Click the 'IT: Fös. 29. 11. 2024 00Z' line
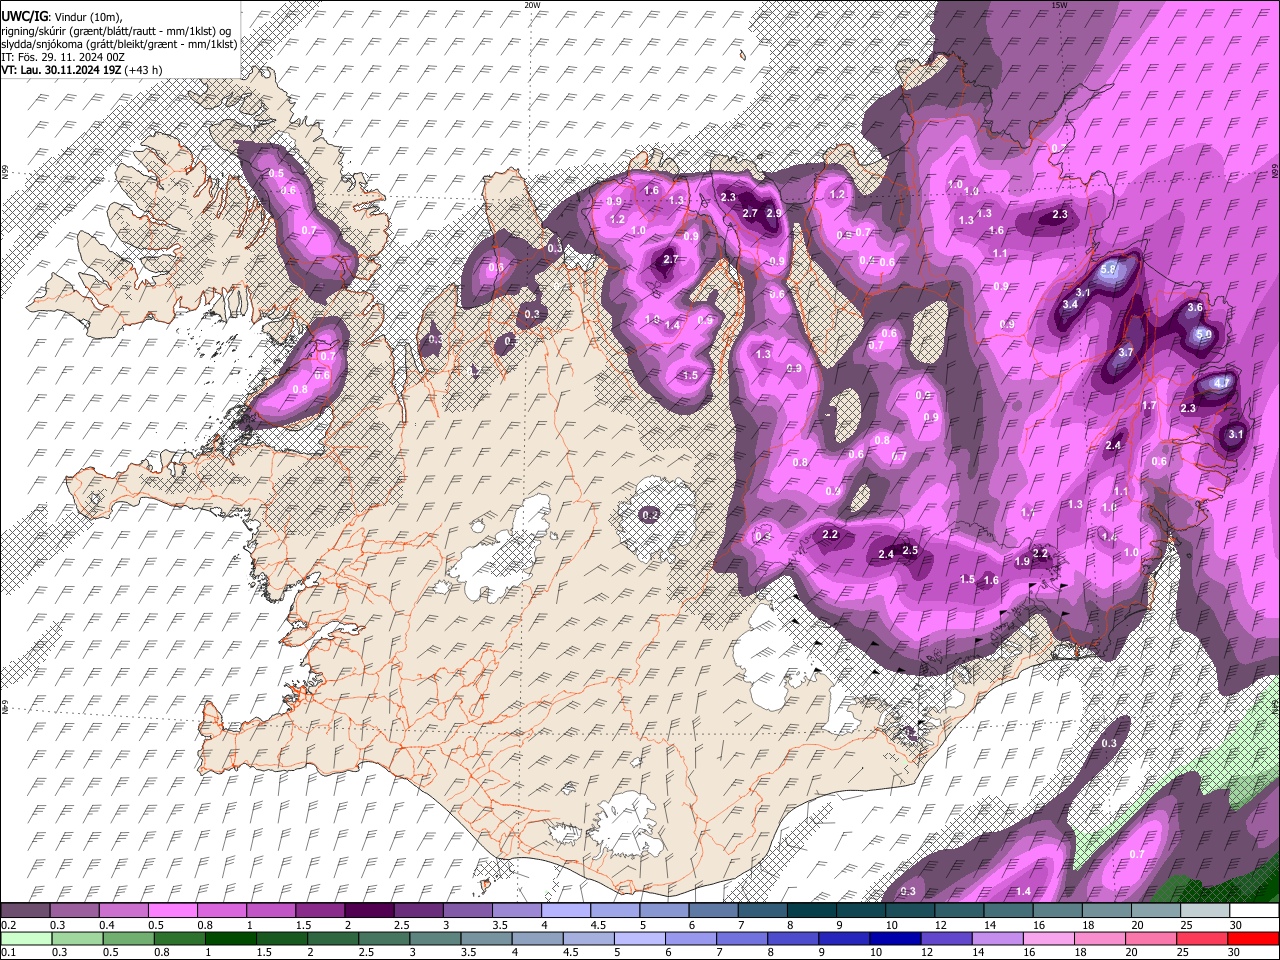This screenshot has width=1280, height=960. [x=63, y=57]
